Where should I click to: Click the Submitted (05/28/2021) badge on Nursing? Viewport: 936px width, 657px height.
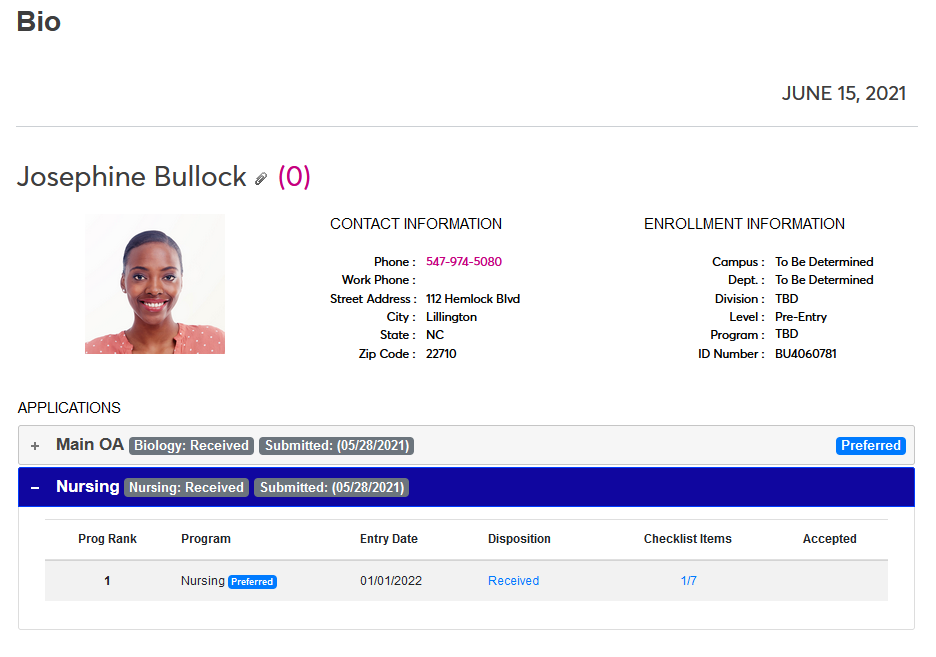coord(331,487)
